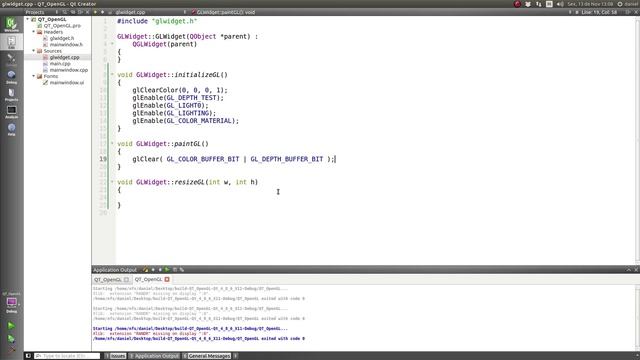Toggle the left sidebar visibility button
The width and height of the screenshot is (640, 360).
[x=28, y=356]
